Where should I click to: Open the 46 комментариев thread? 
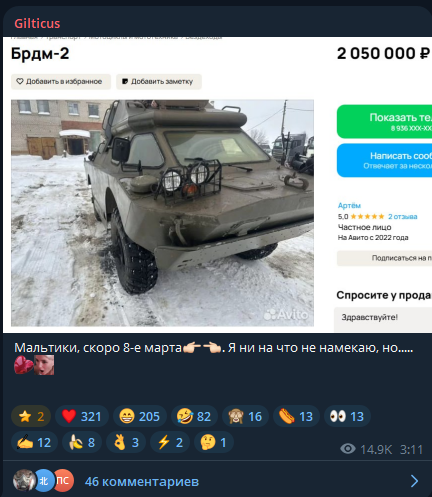[142, 481]
